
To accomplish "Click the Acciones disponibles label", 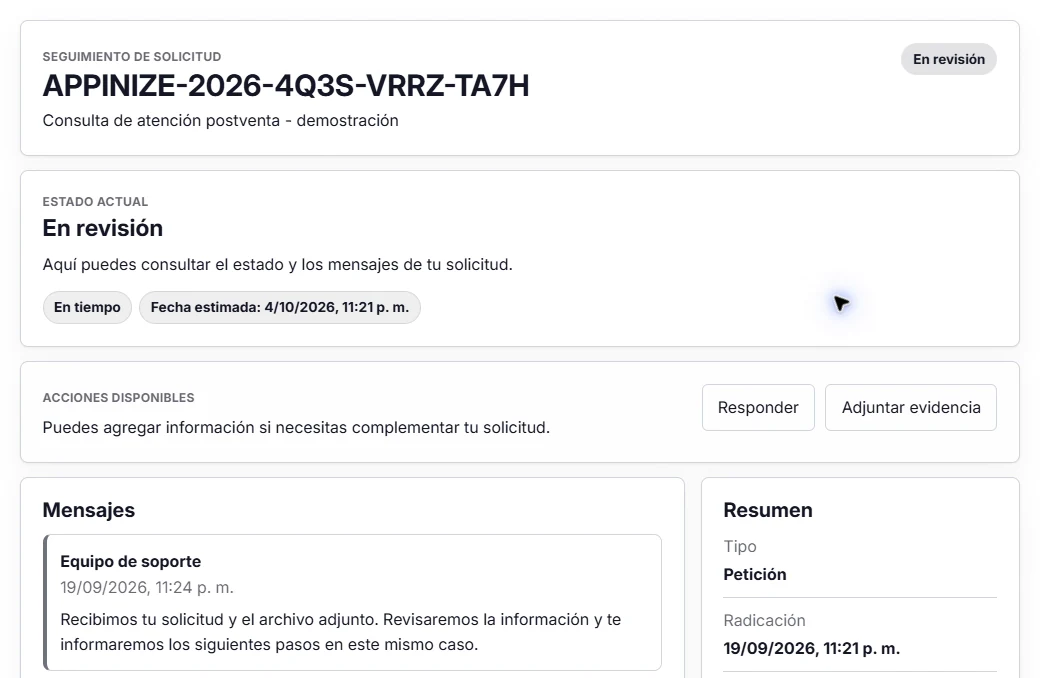I will click(x=119, y=398).
